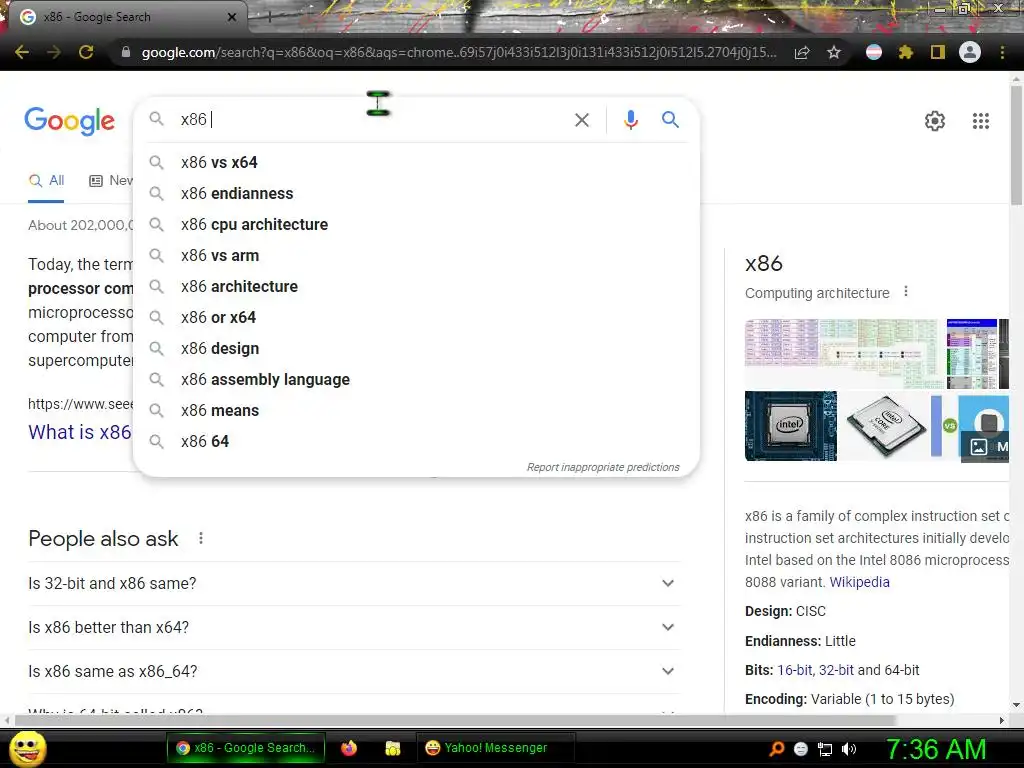Click the striped extension icon in toolbar
The image size is (1024, 768).
point(874,52)
